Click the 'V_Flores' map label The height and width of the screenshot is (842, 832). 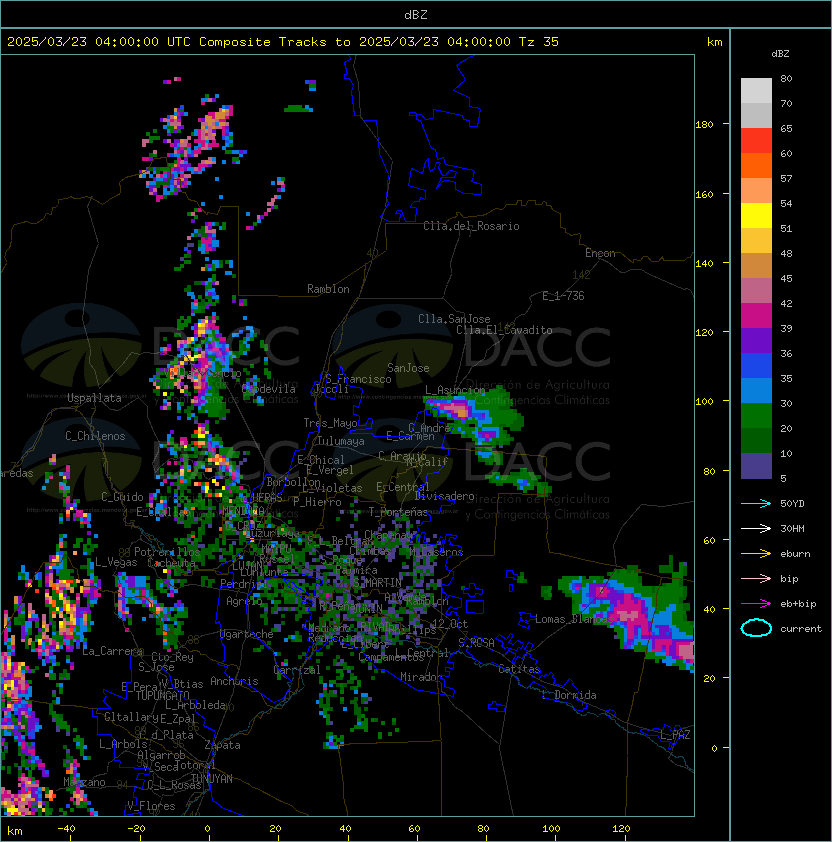click(151, 806)
